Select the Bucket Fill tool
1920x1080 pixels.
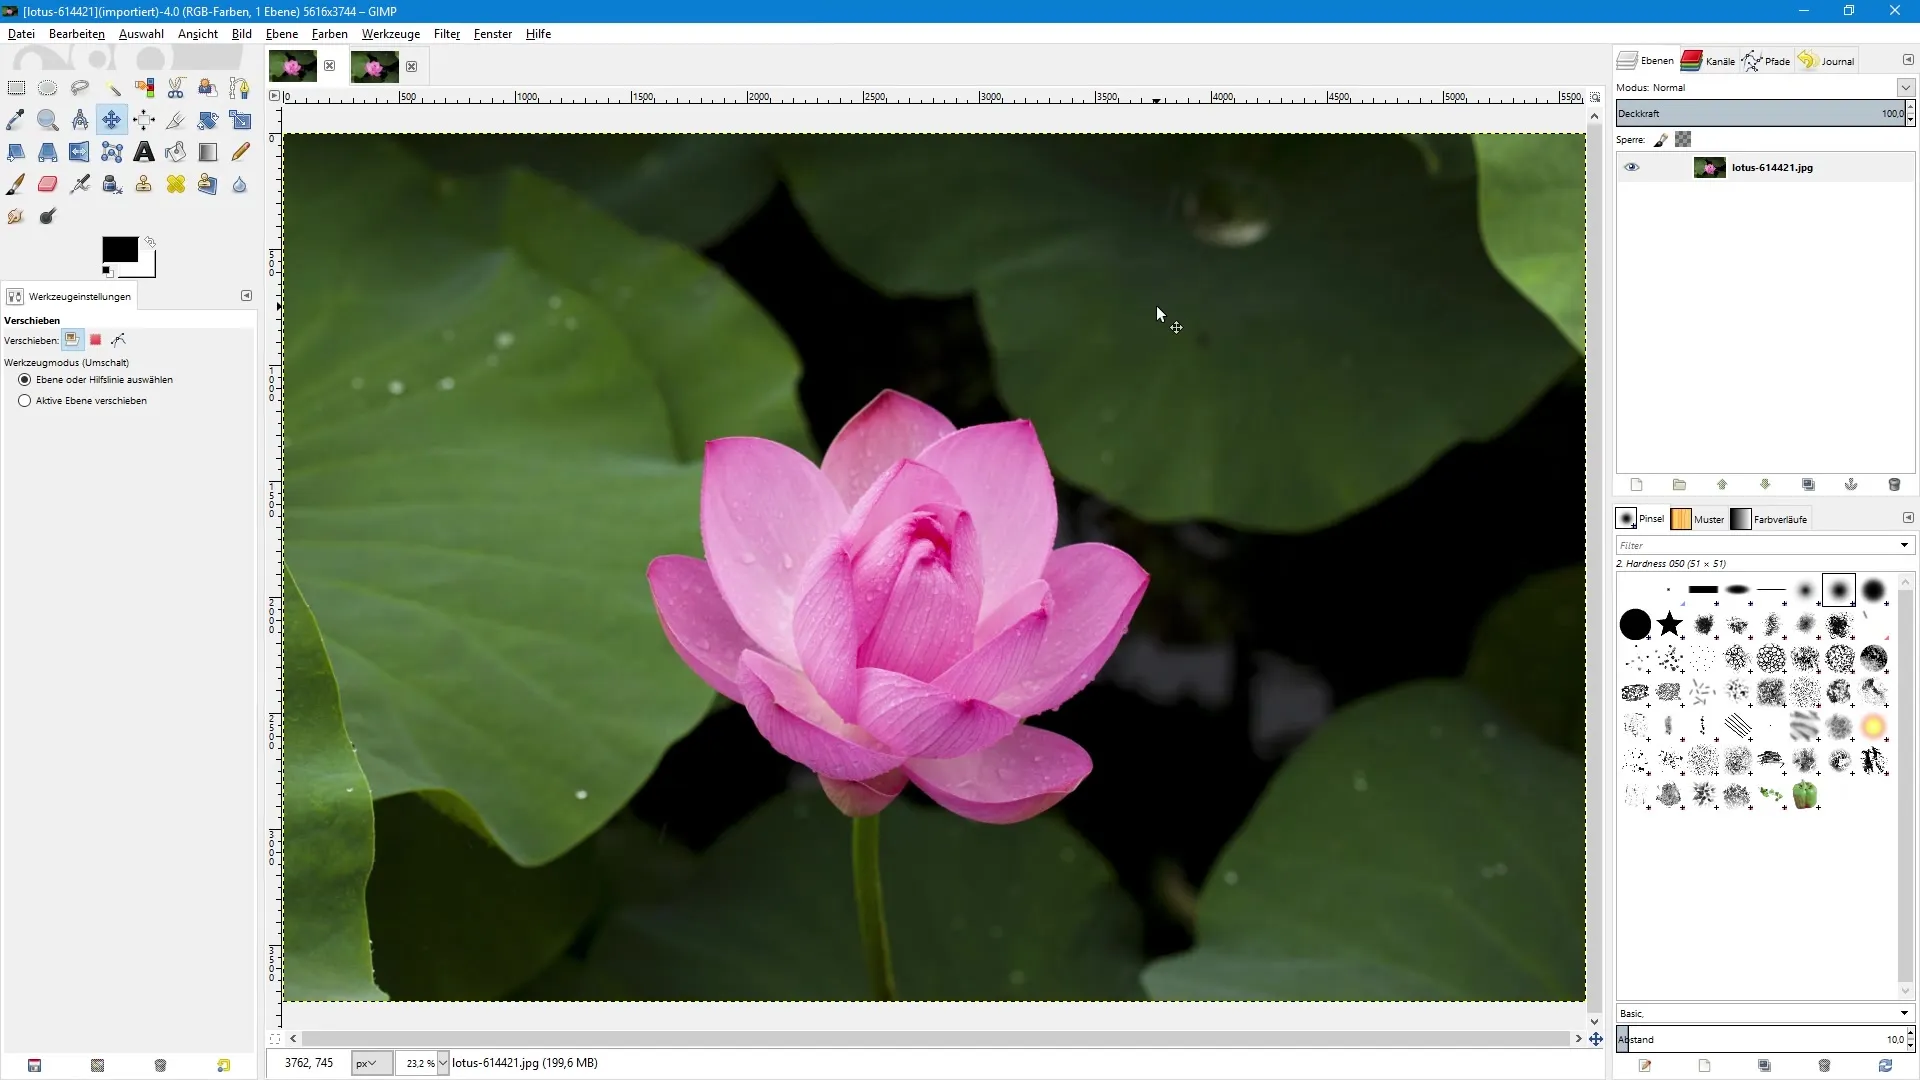[x=176, y=152]
